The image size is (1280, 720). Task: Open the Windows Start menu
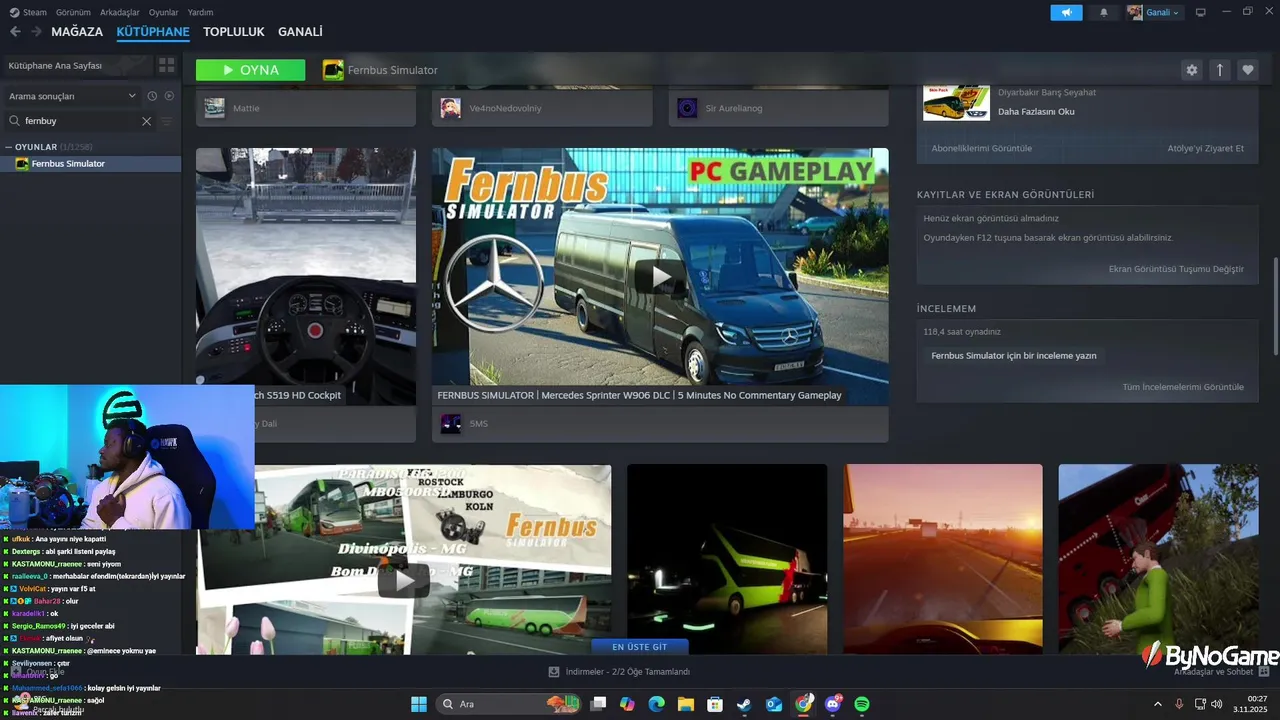tap(418, 704)
